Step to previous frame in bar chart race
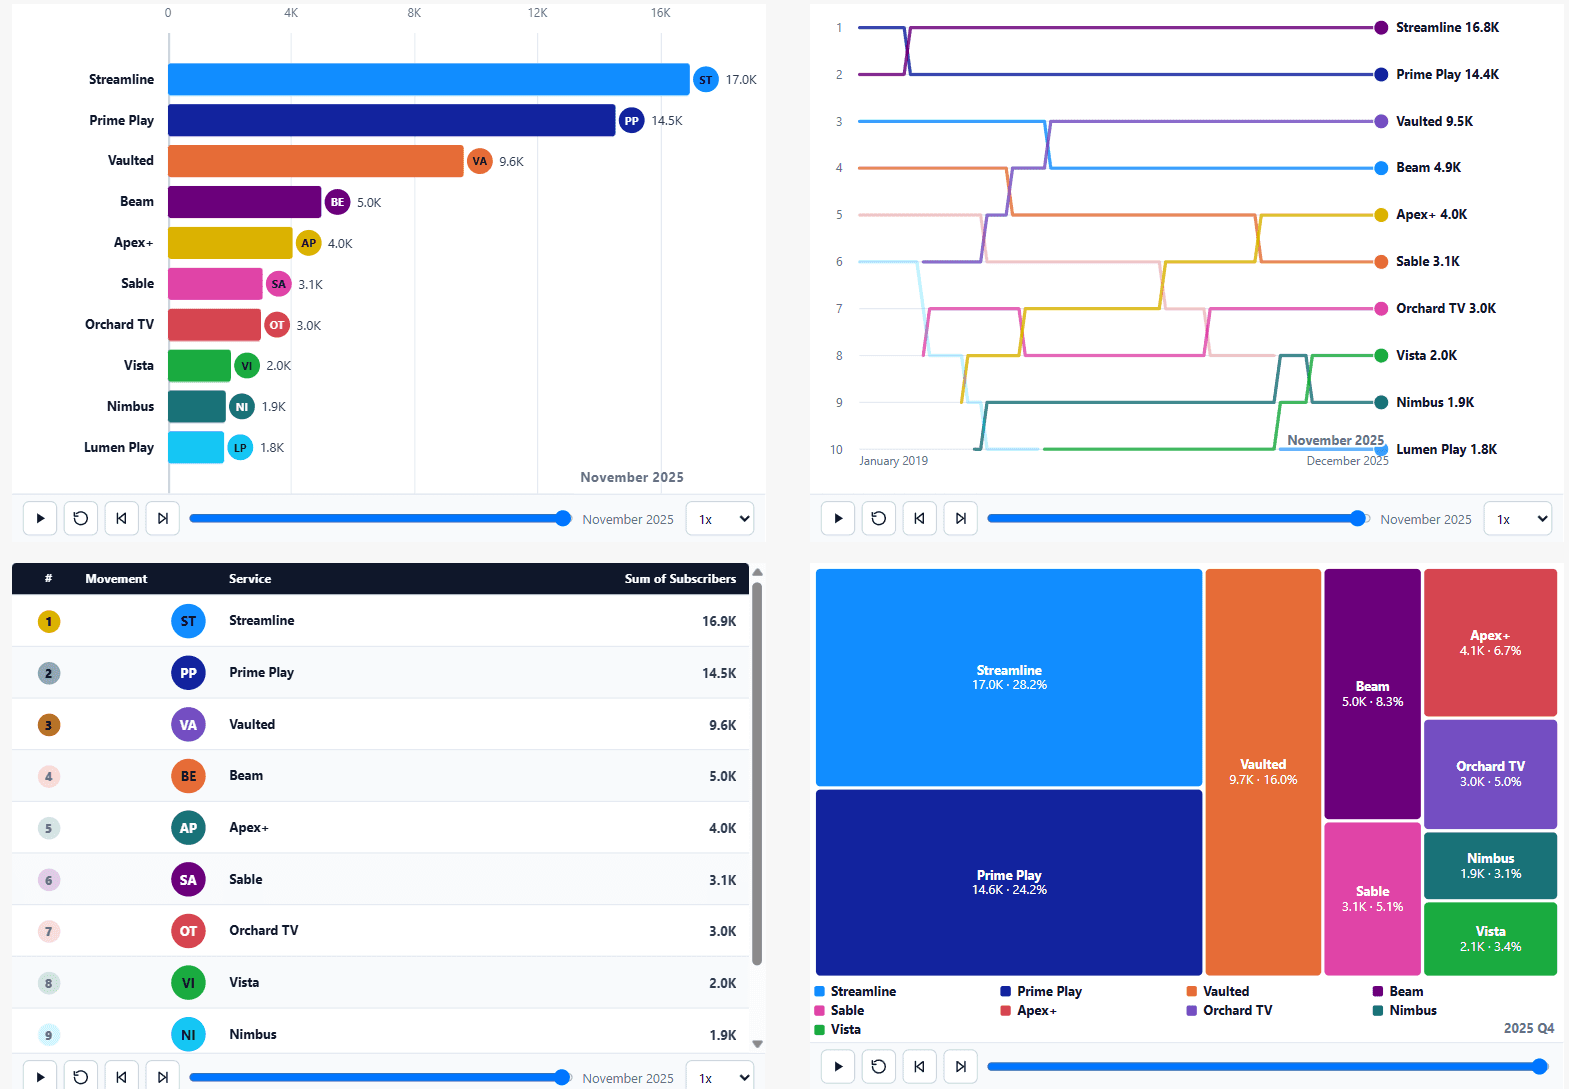1569x1089 pixels. pyautogui.click(x=122, y=518)
